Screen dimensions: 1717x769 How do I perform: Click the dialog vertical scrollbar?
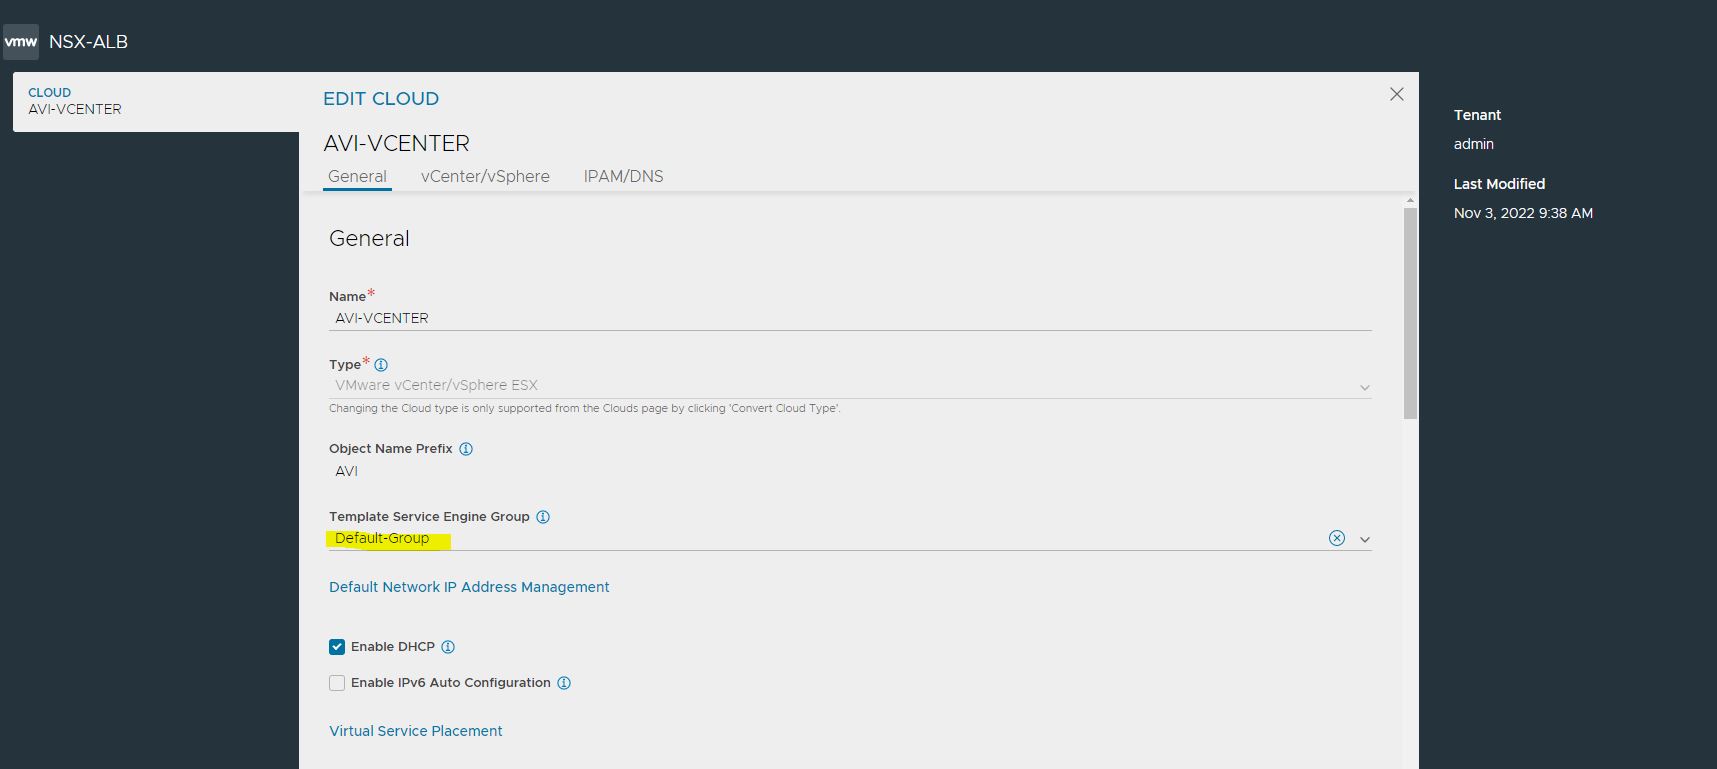click(1410, 313)
